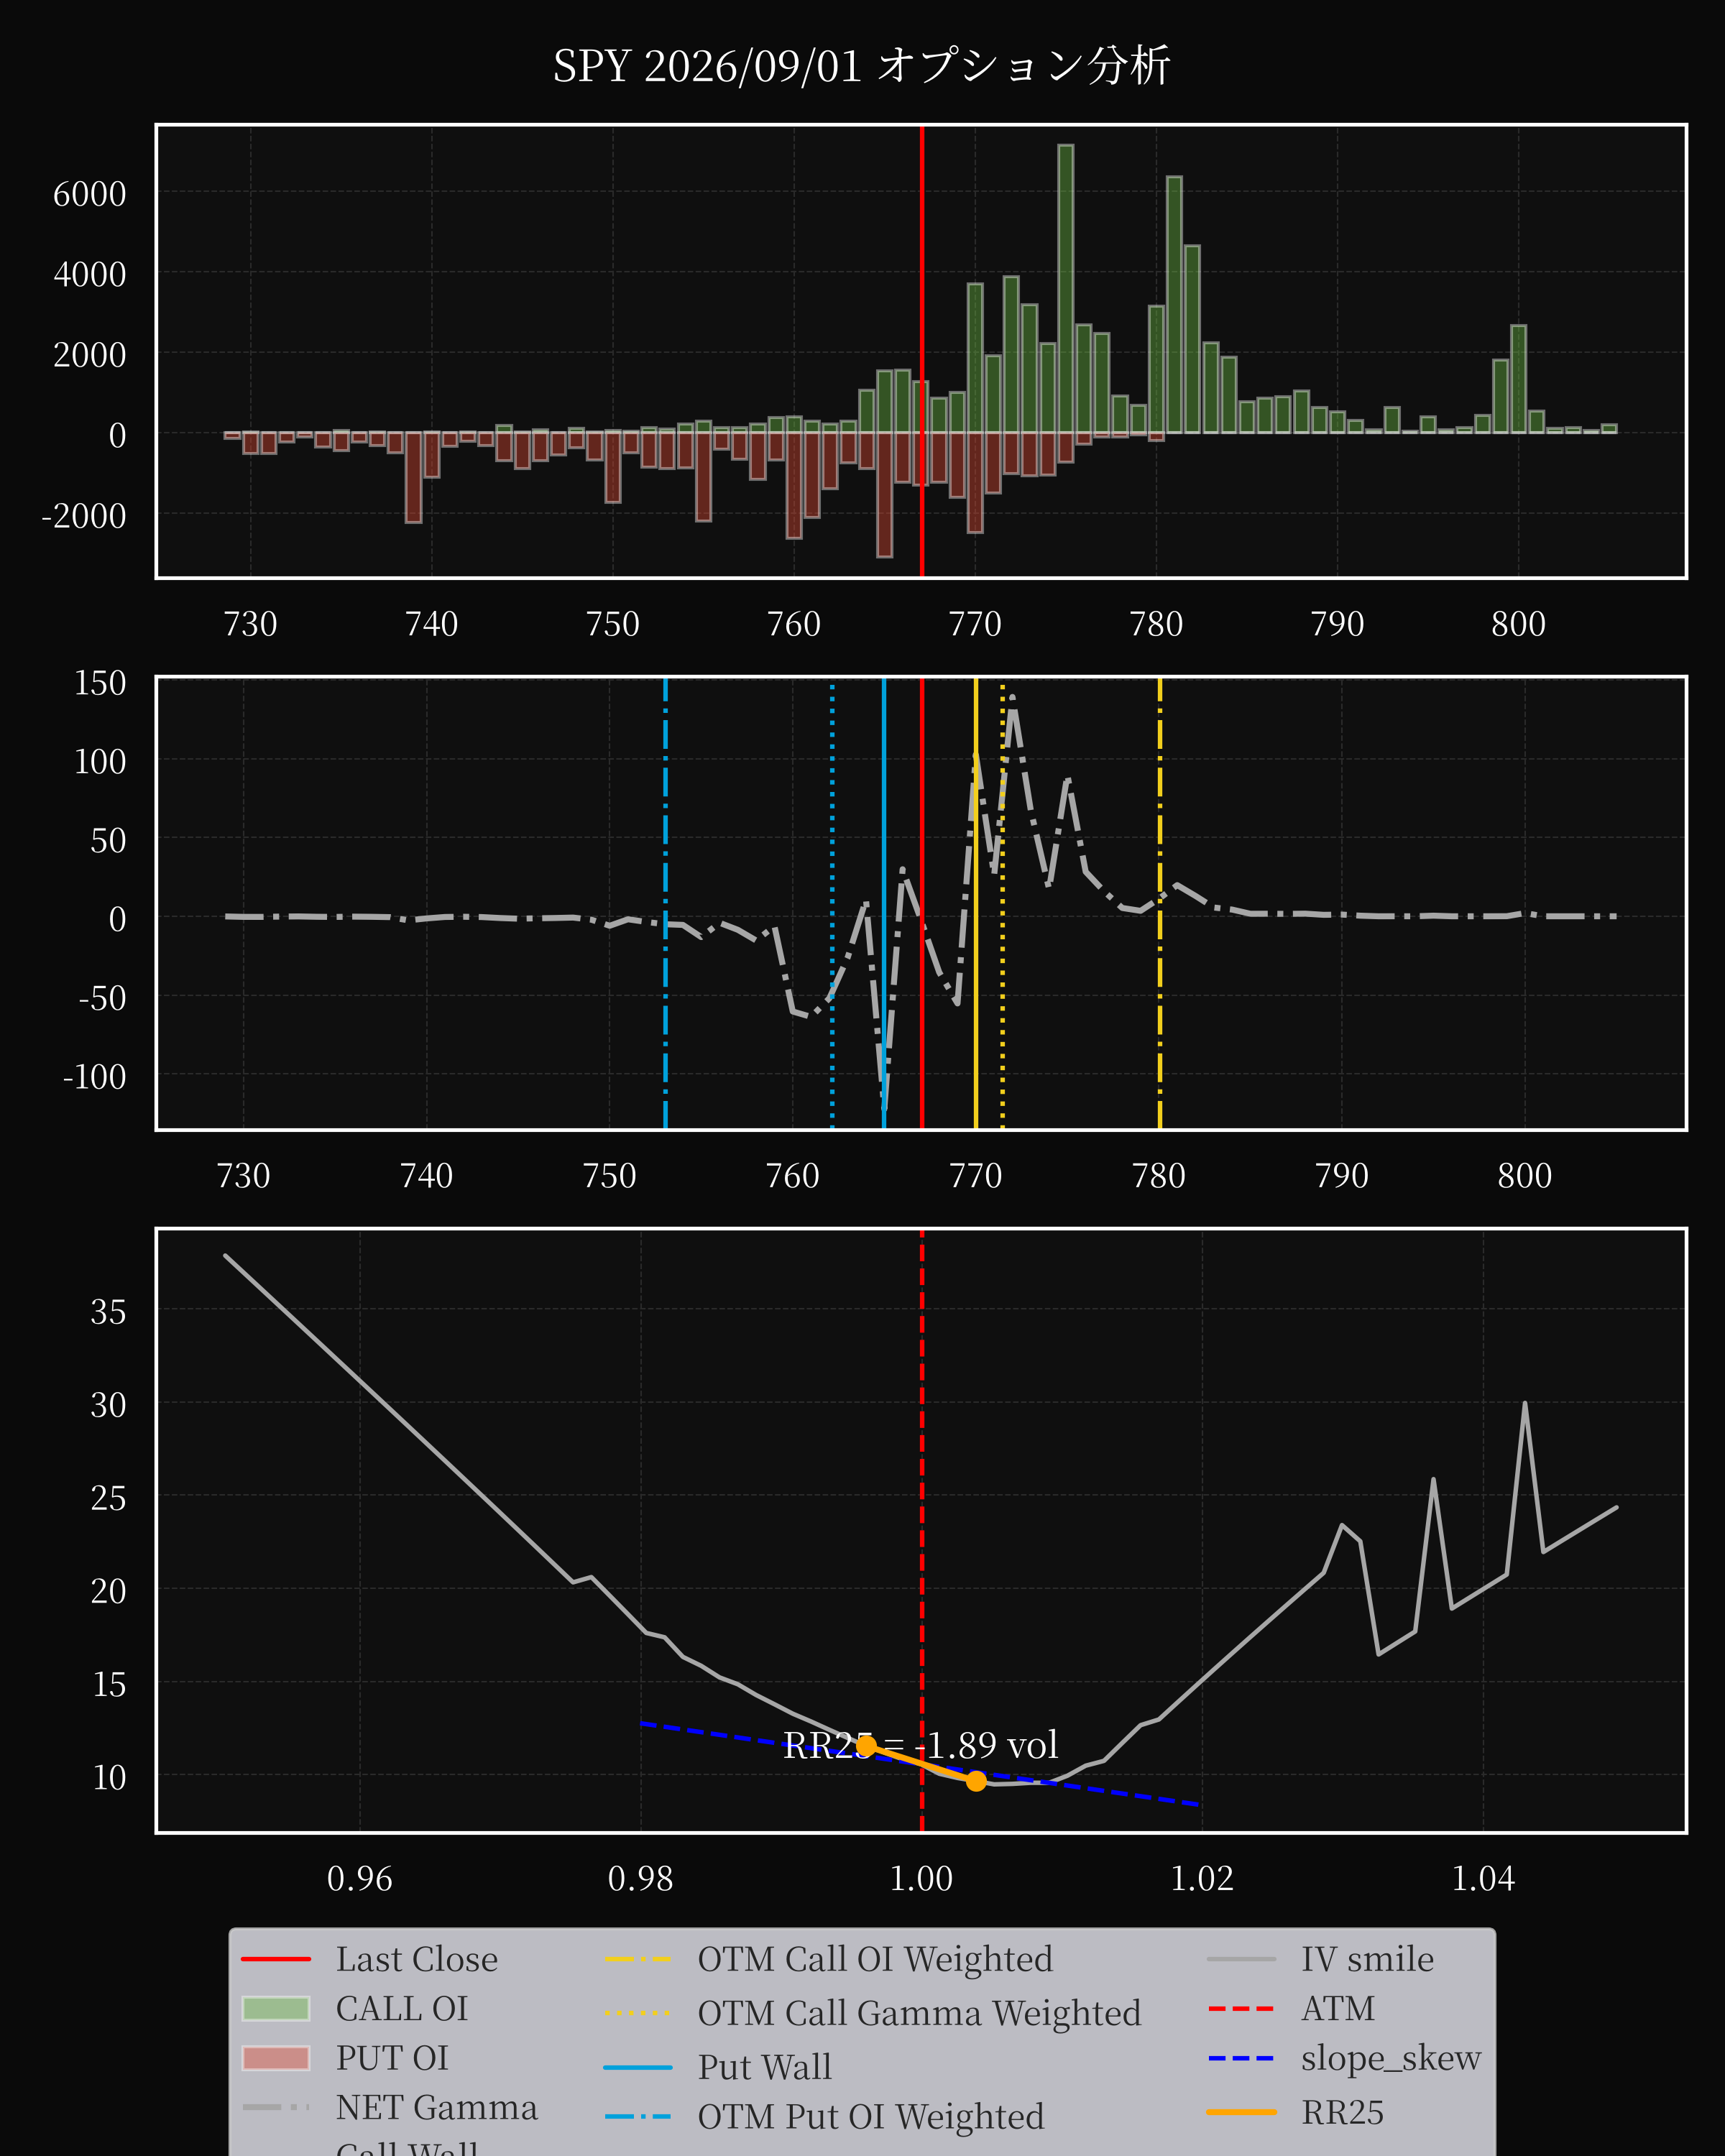Image resolution: width=1725 pixels, height=2156 pixels.
Task: Click the ATM legend label
Action: point(1337,2009)
